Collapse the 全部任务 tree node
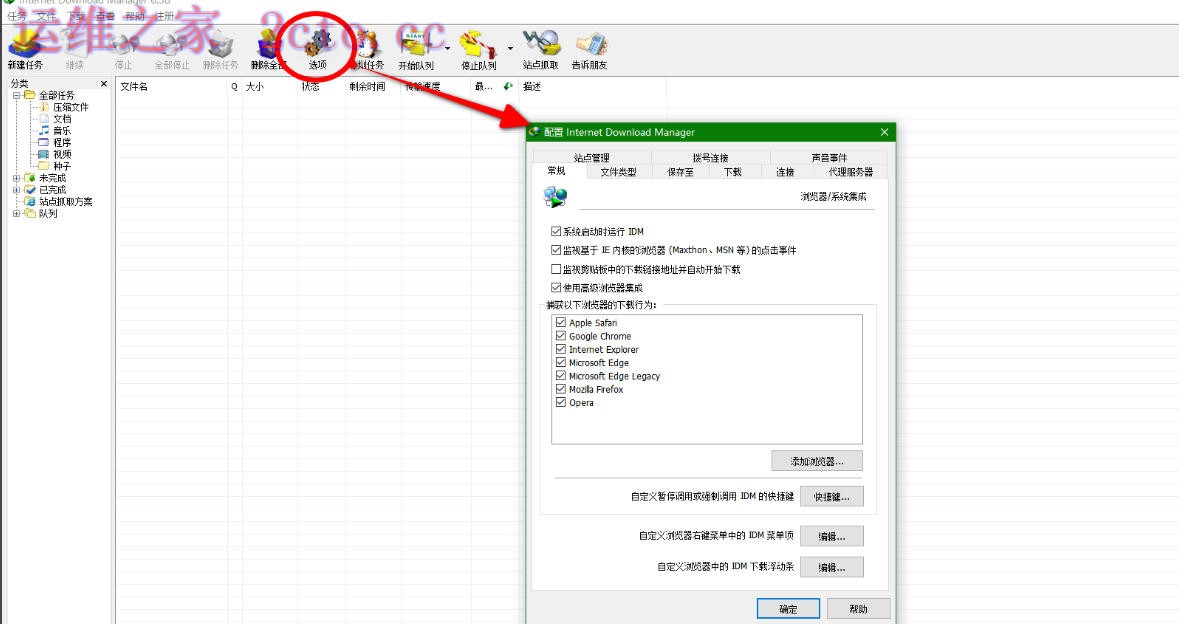 click(17, 95)
